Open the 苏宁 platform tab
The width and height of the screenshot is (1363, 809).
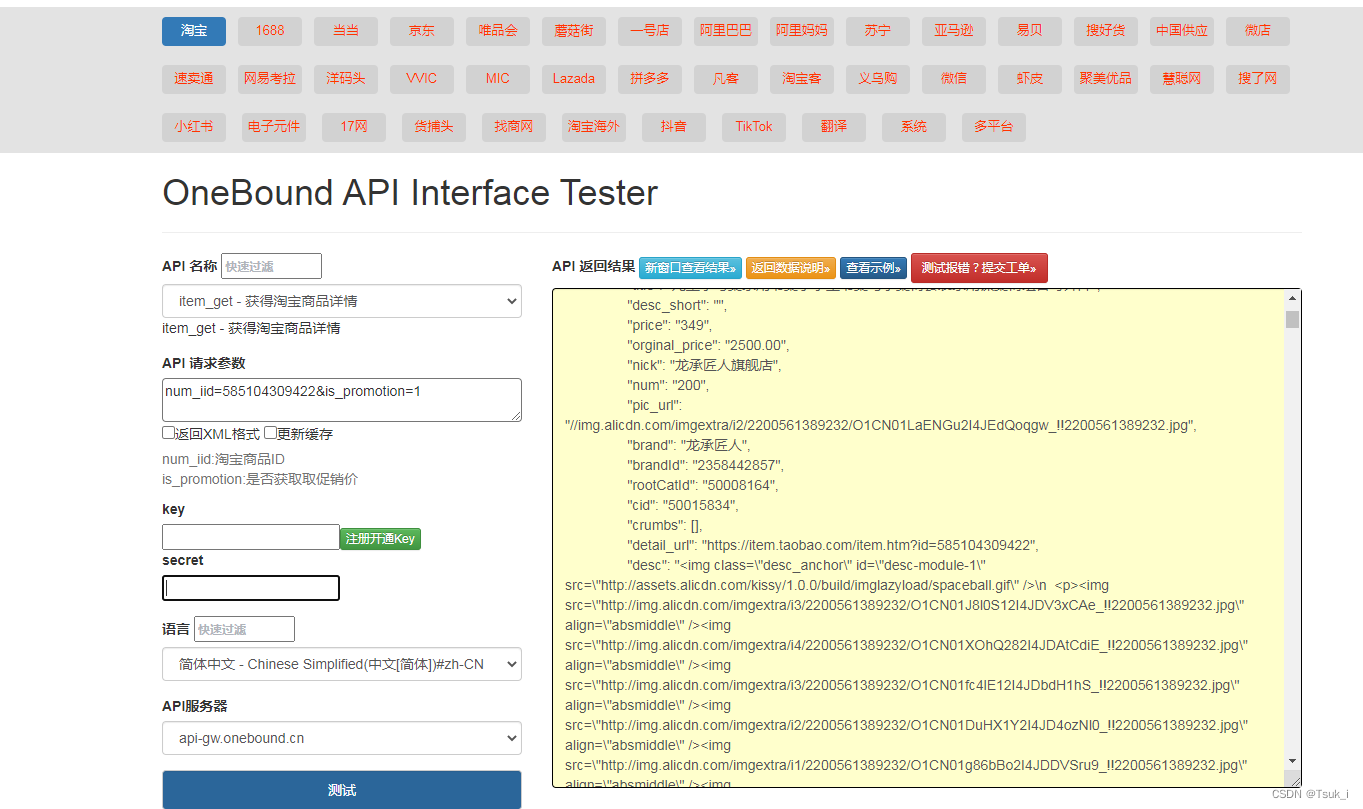(x=878, y=31)
